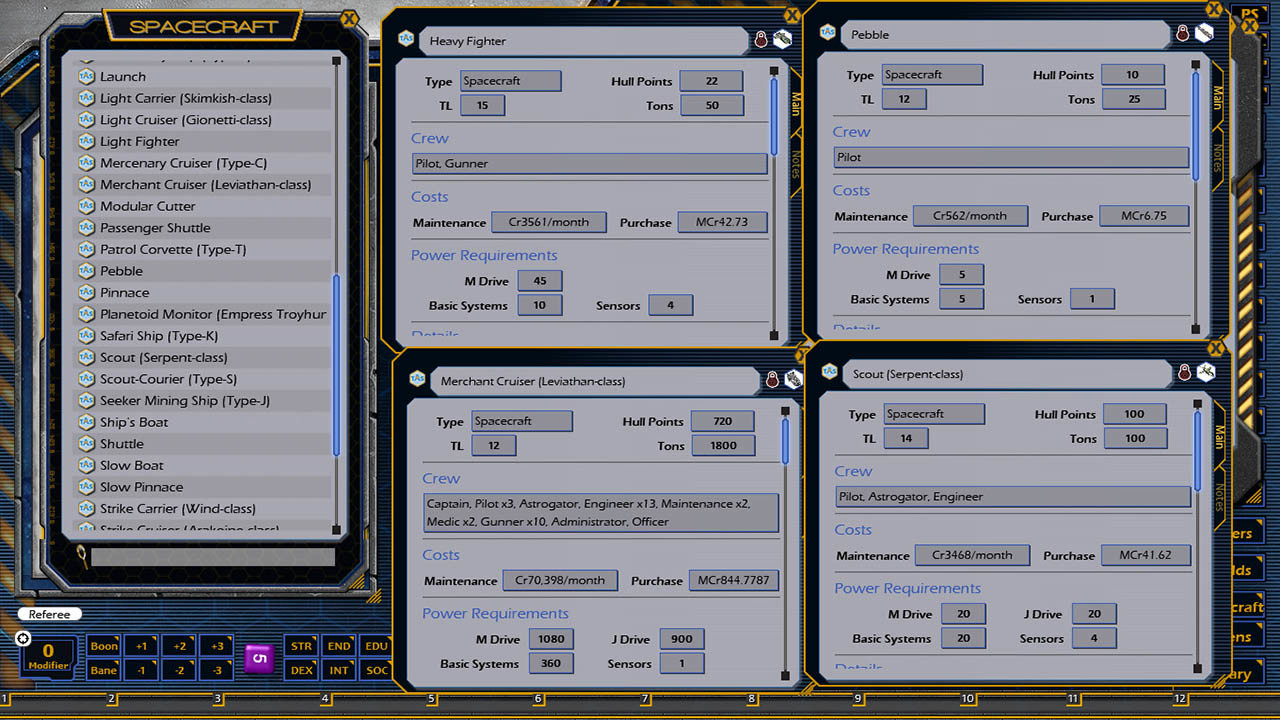This screenshot has width=1280, height=720.
Task: Click the purple d6 die icon
Action: pyautogui.click(x=259, y=657)
